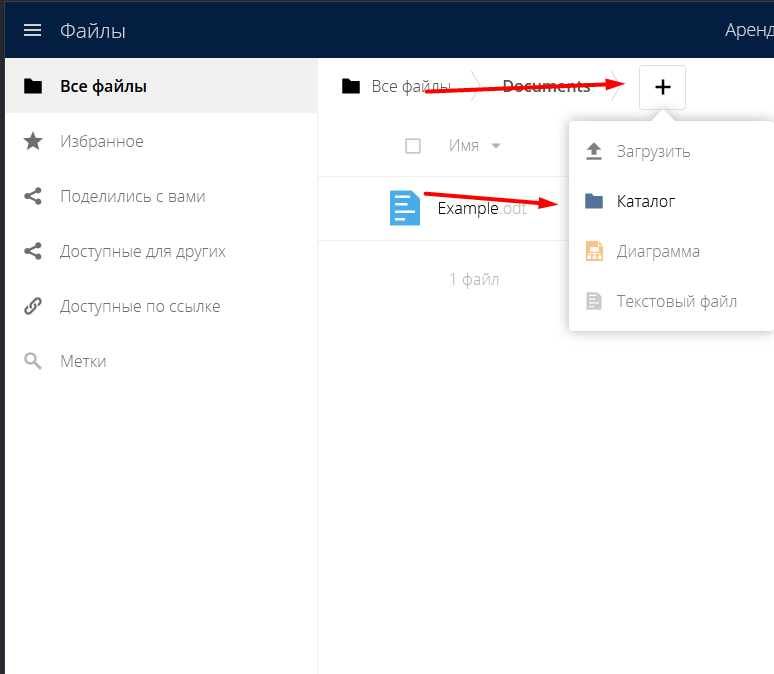Image resolution: width=774 pixels, height=674 pixels.
Task: Click the share icon beside Поделились с вами
Action: [x=33, y=197]
